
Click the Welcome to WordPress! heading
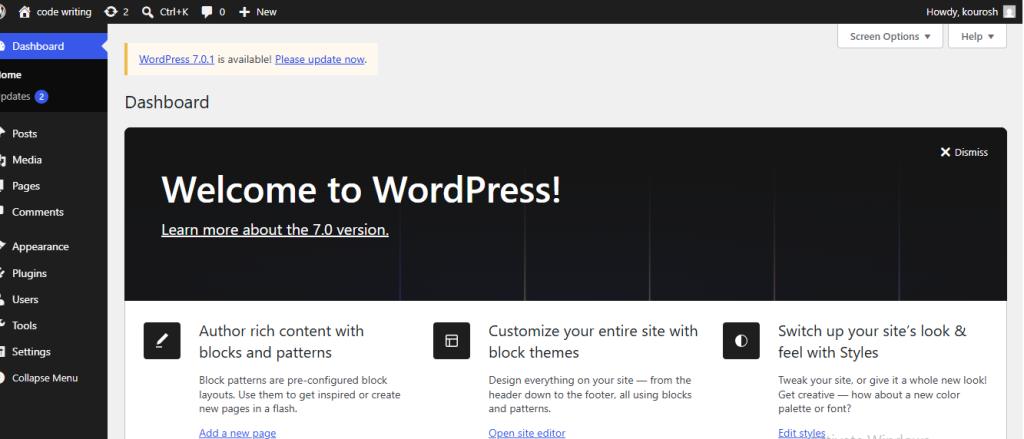tap(361, 190)
